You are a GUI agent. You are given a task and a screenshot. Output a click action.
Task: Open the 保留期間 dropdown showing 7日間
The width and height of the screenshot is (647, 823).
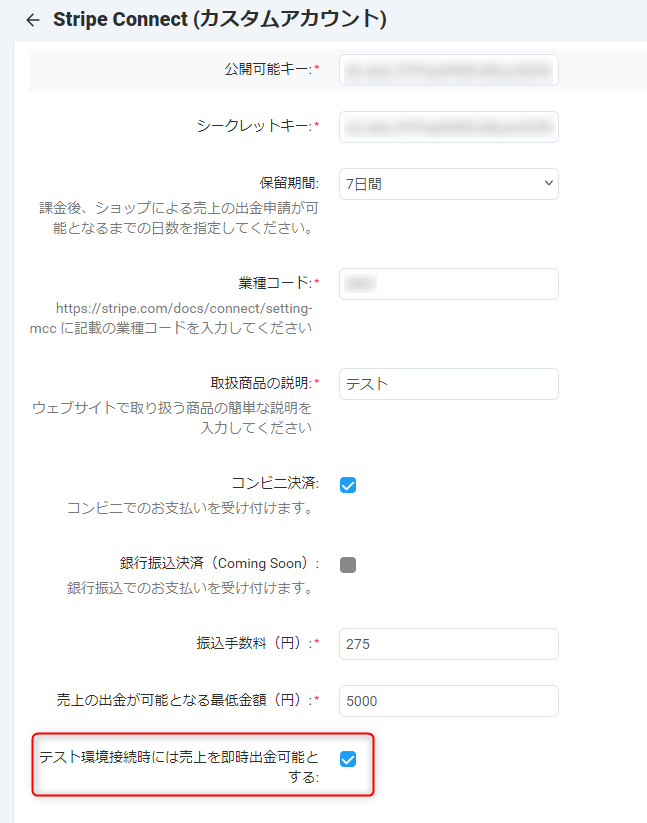point(448,184)
